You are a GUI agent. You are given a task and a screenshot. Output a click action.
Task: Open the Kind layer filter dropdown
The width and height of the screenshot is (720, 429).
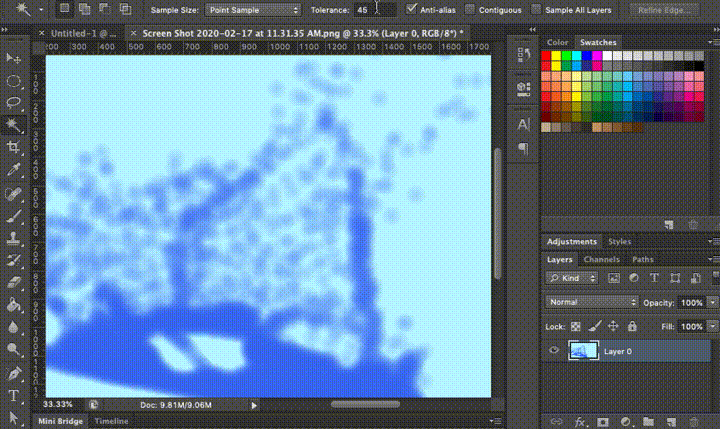coord(572,278)
